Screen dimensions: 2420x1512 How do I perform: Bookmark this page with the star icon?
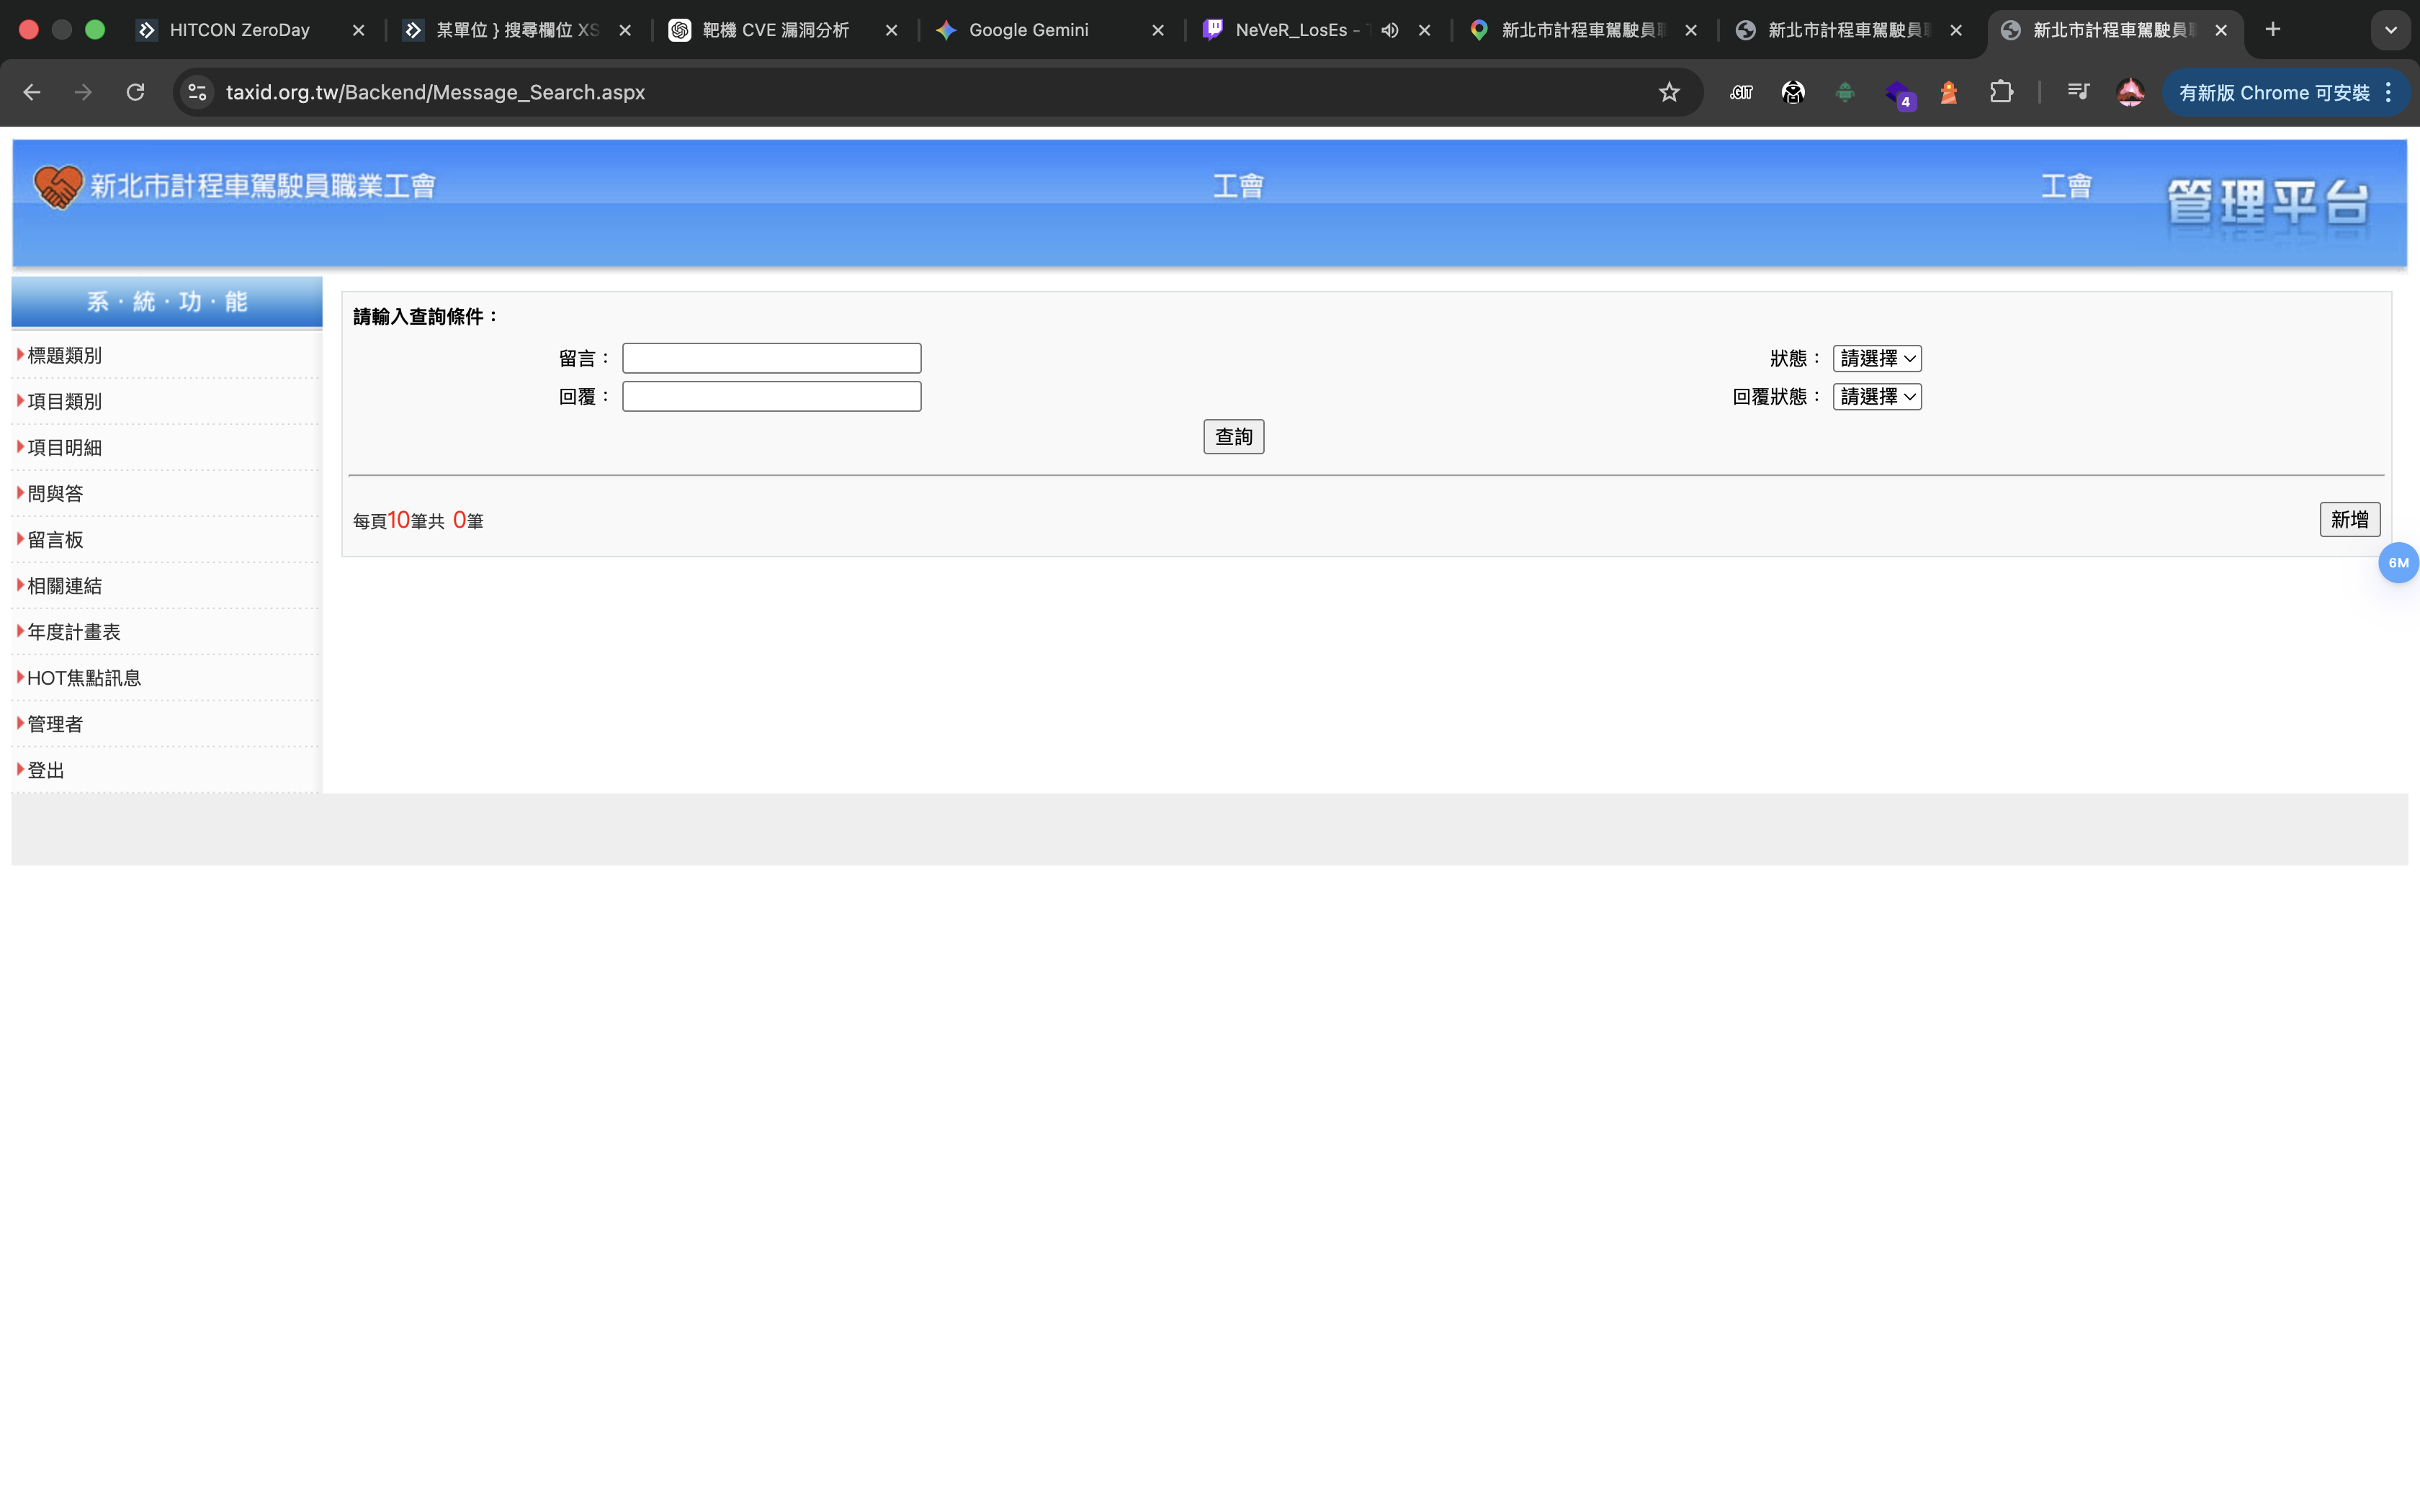(1669, 92)
